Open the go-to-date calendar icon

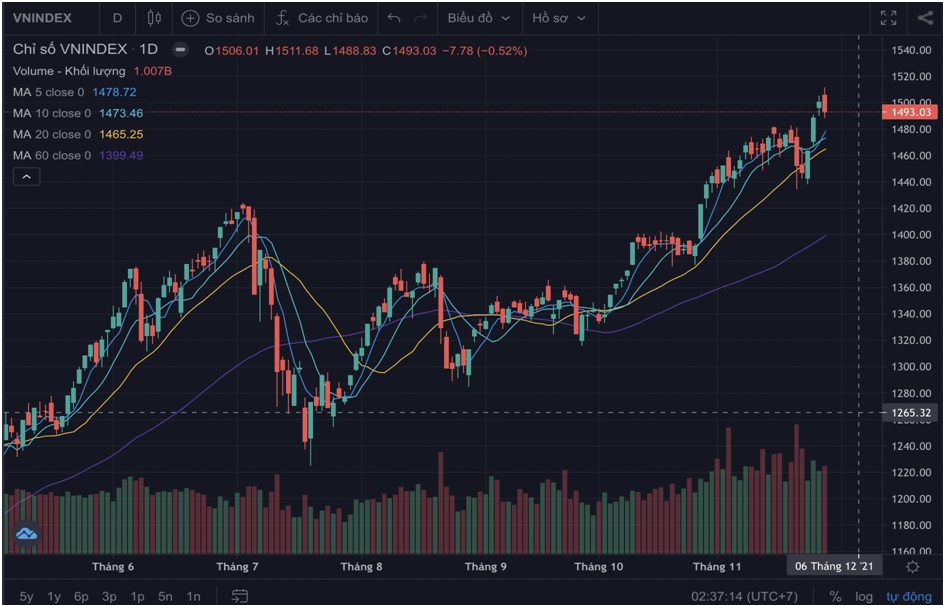[240, 596]
